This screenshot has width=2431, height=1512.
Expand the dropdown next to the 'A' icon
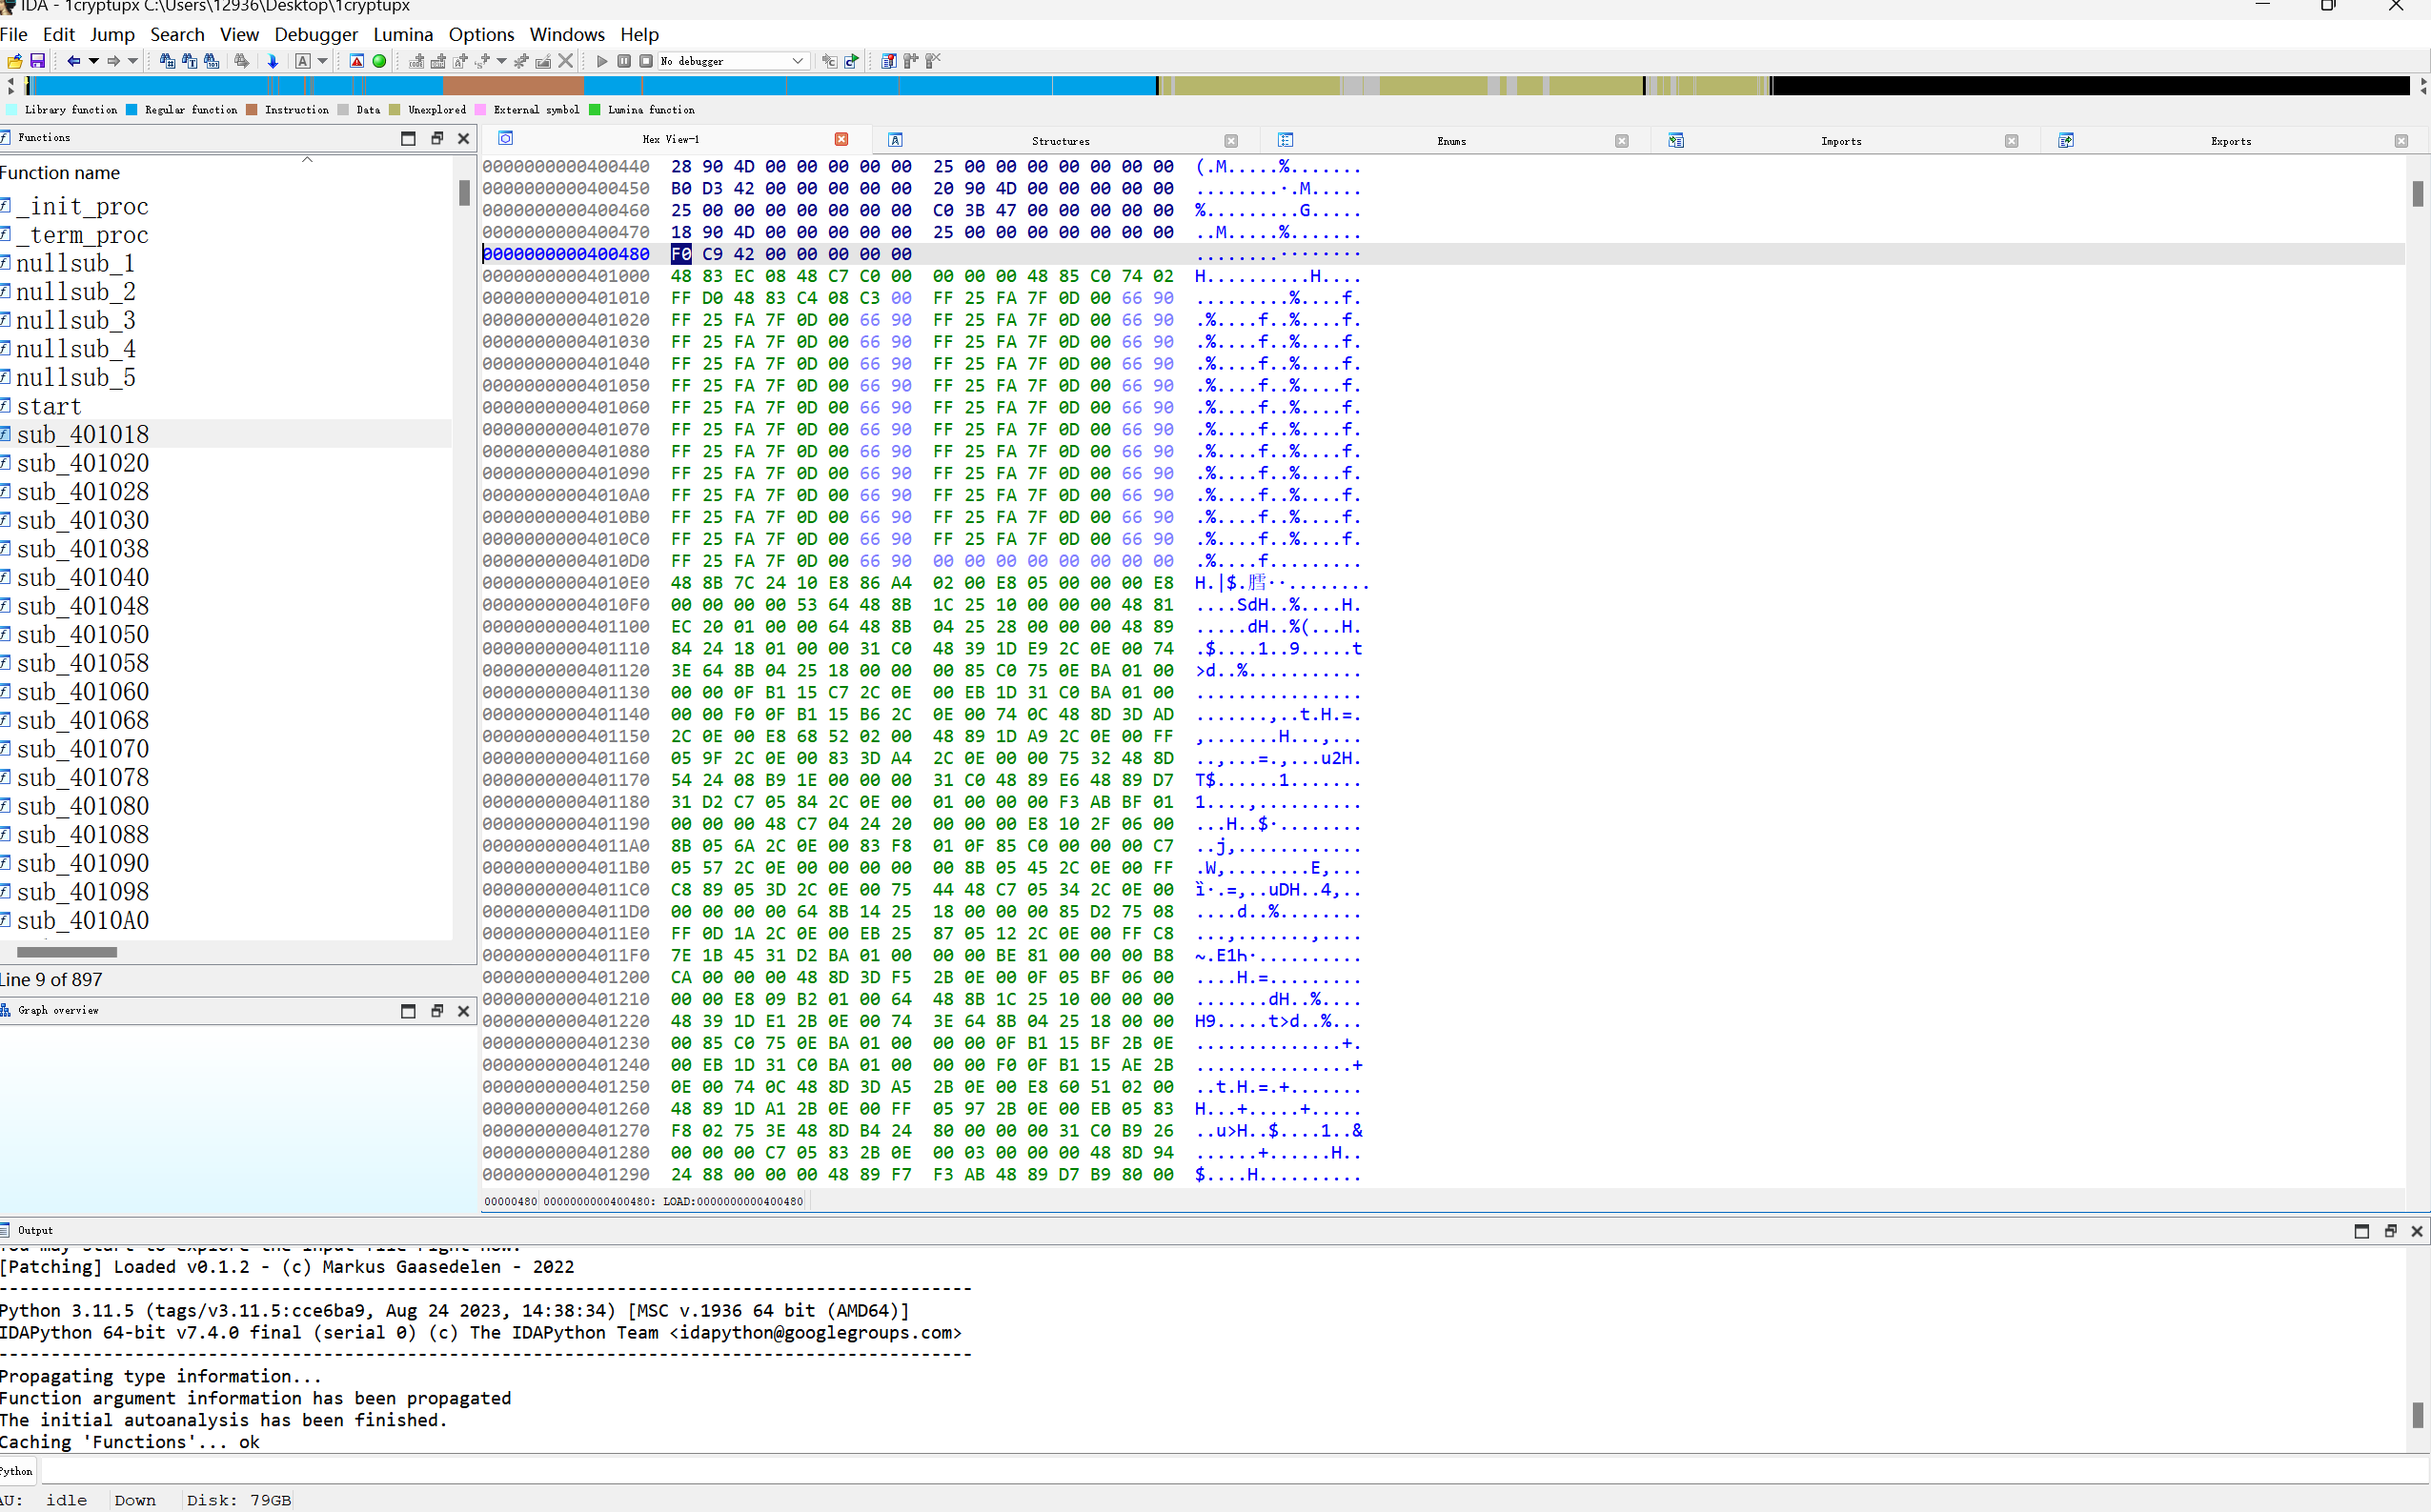coord(322,61)
